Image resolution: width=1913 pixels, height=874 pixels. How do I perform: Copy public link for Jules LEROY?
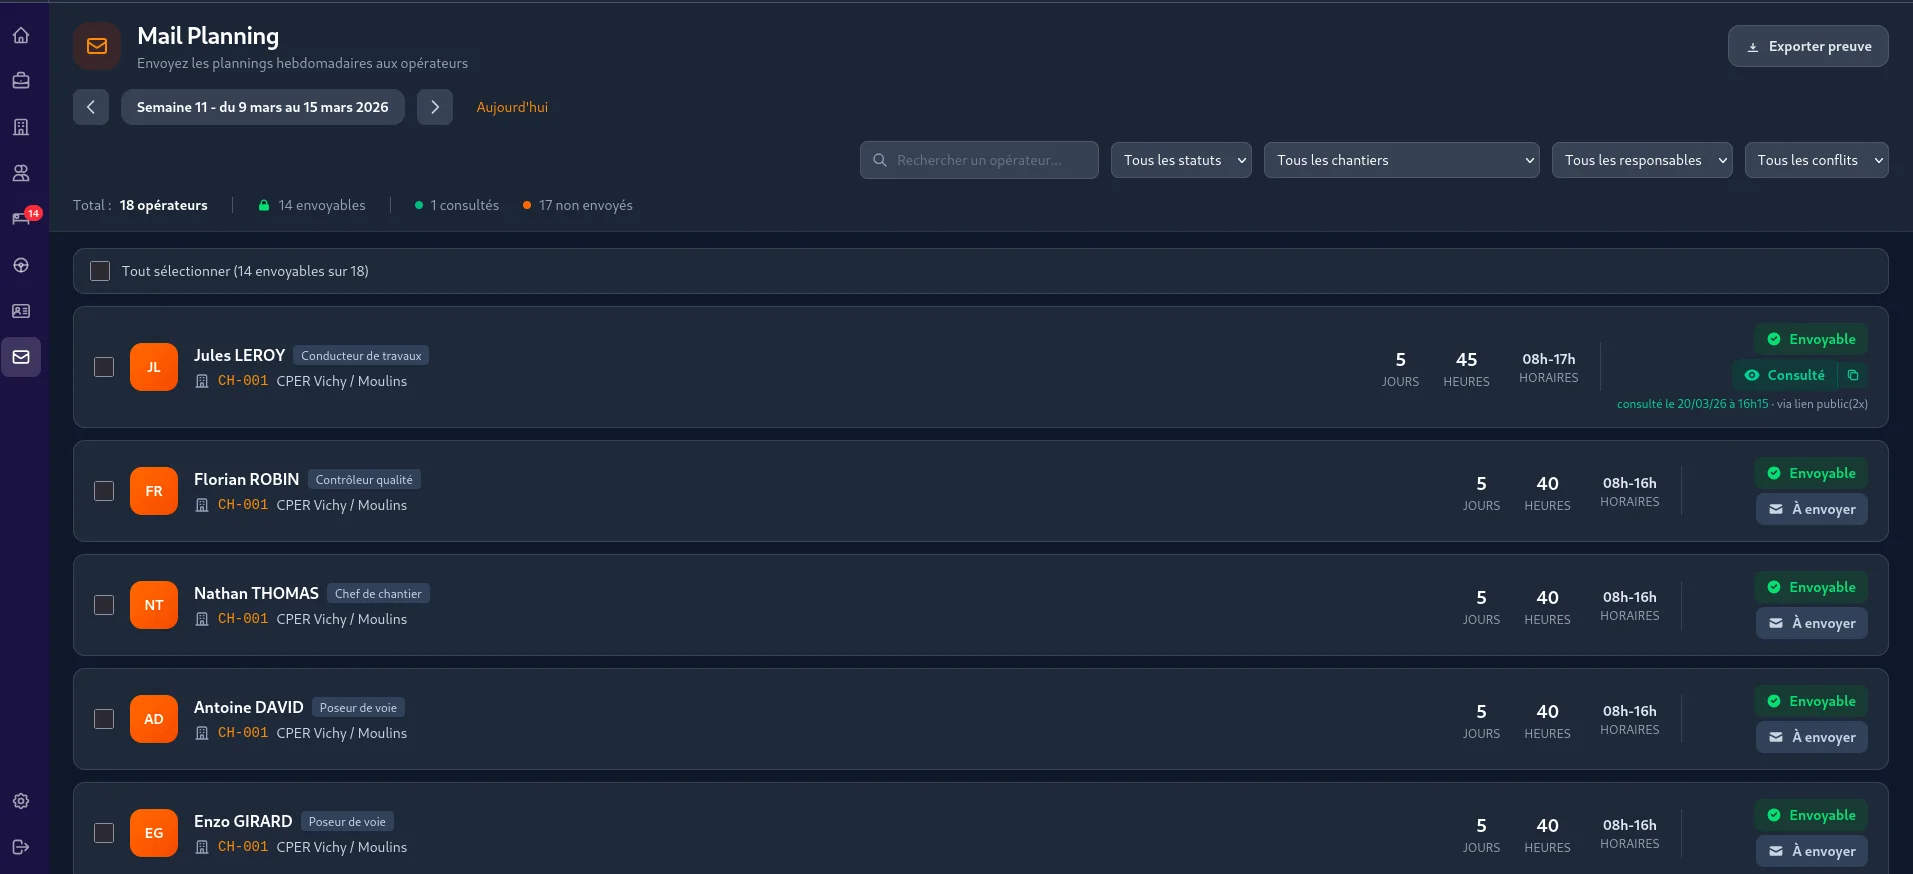(x=1852, y=375)
